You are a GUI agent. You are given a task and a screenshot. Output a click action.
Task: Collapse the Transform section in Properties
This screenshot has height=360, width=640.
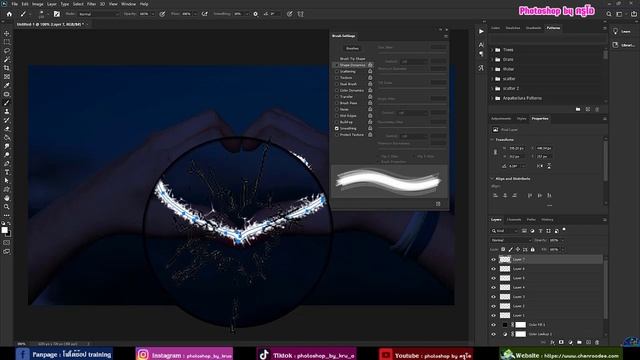point(492,140)
